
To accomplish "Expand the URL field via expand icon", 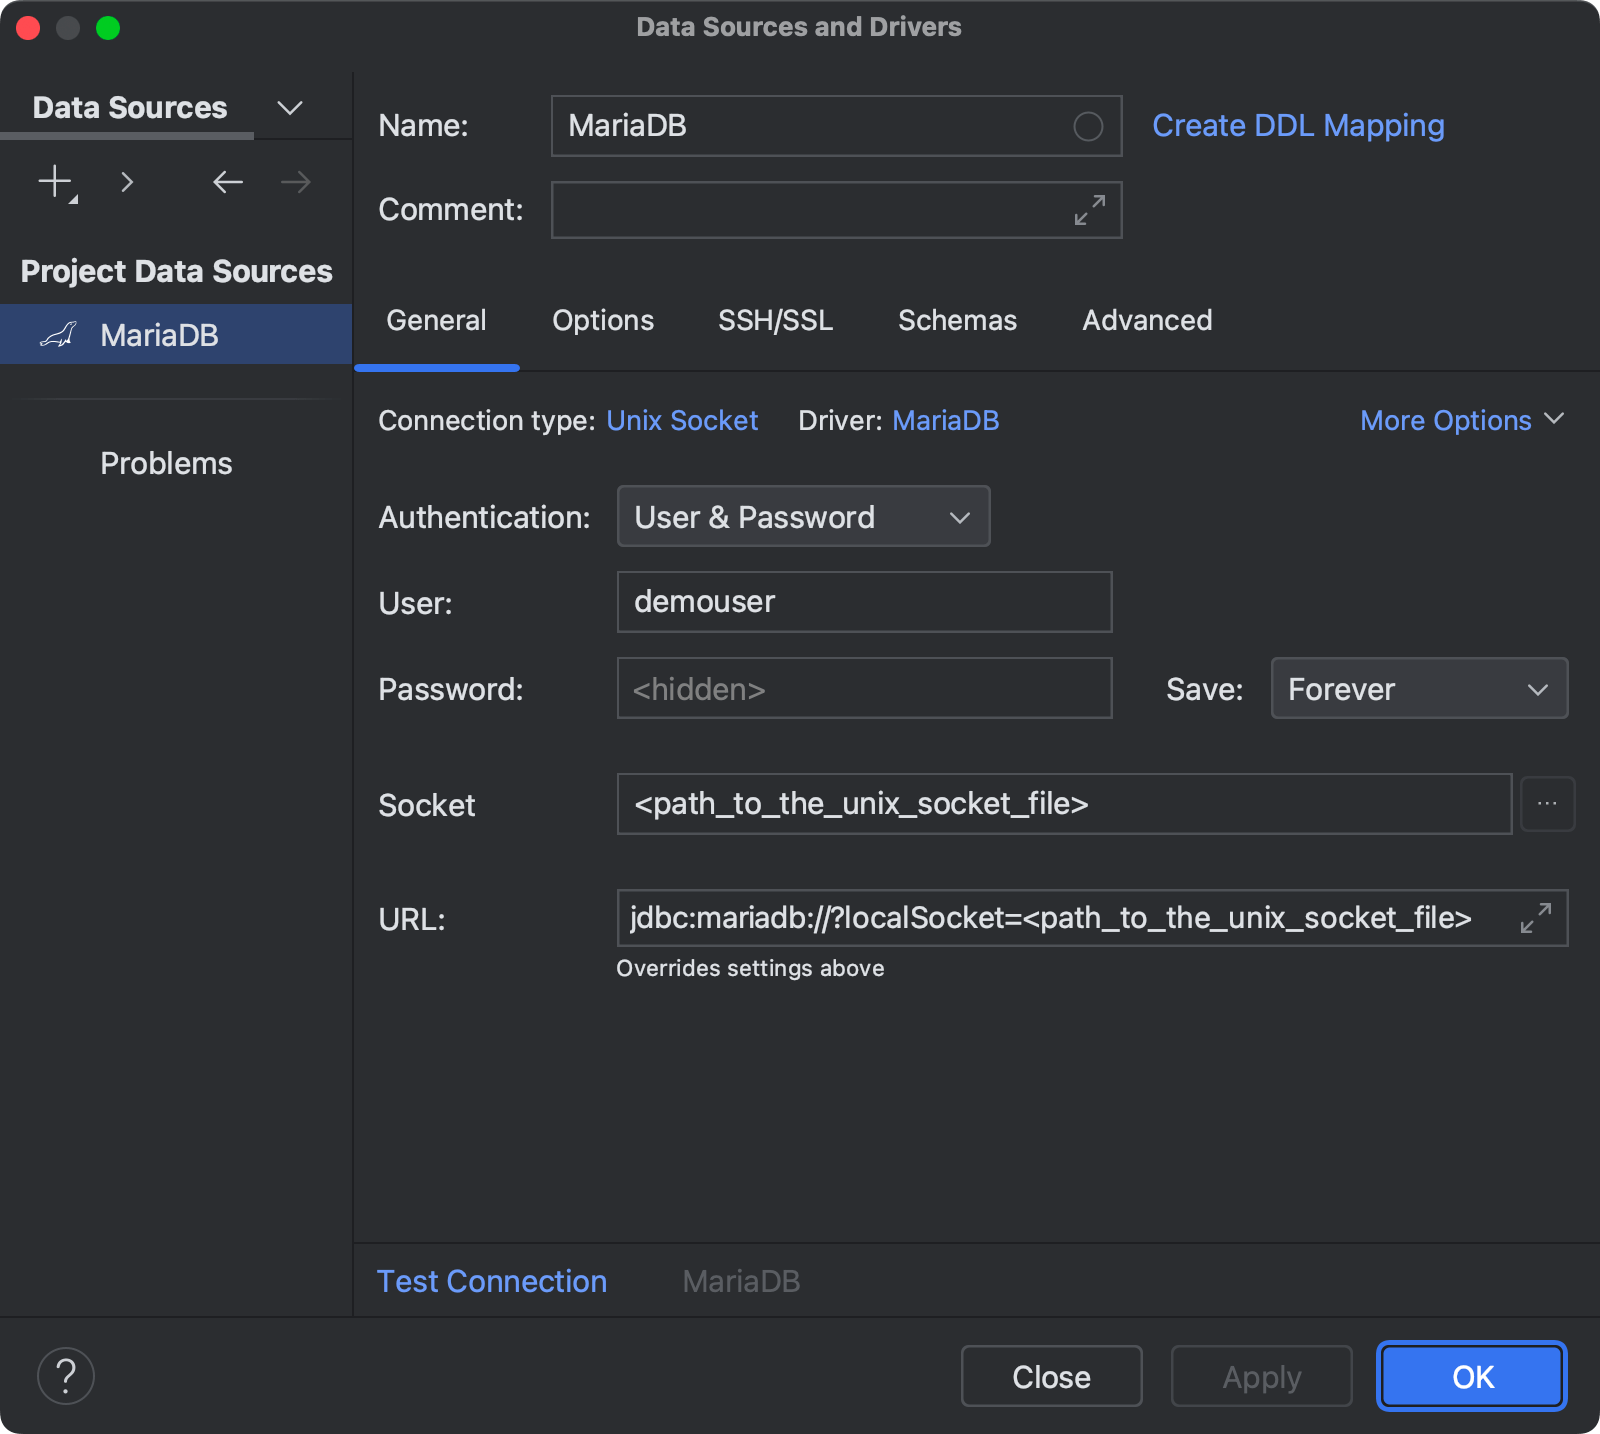I will pyautogui.click(x=1536, y=918).
